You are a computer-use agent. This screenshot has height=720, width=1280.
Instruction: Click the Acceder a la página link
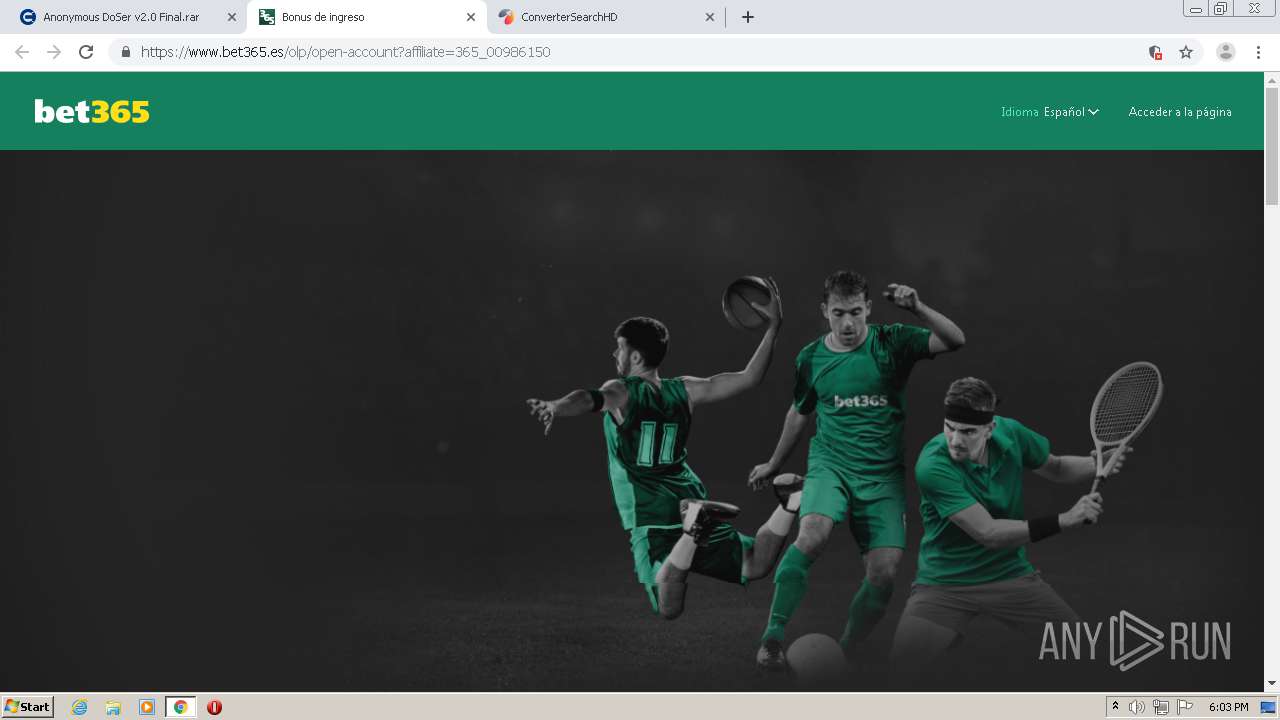pyautogui.click(x=1180, y=112)
